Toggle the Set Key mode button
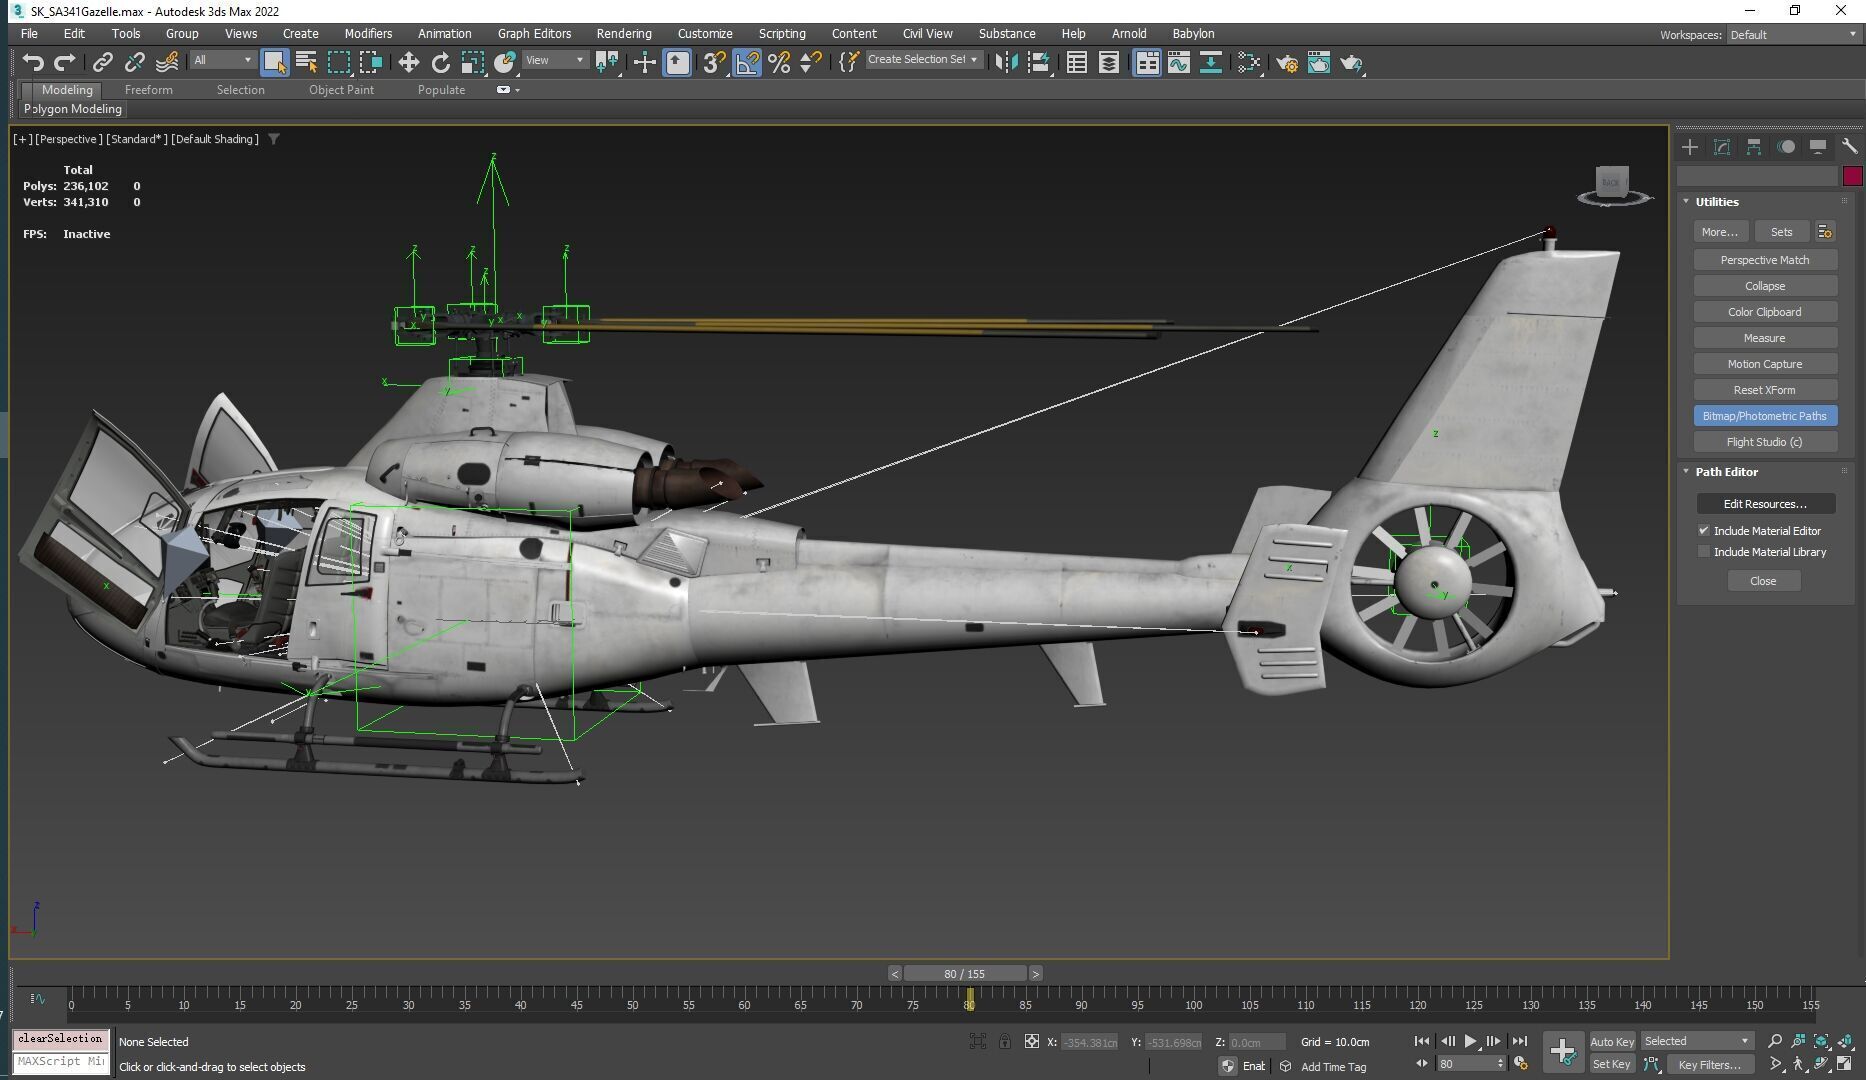The height and width of the screenshot is (1080, 1866). pyautogui.click(x=1612, y=1064)
